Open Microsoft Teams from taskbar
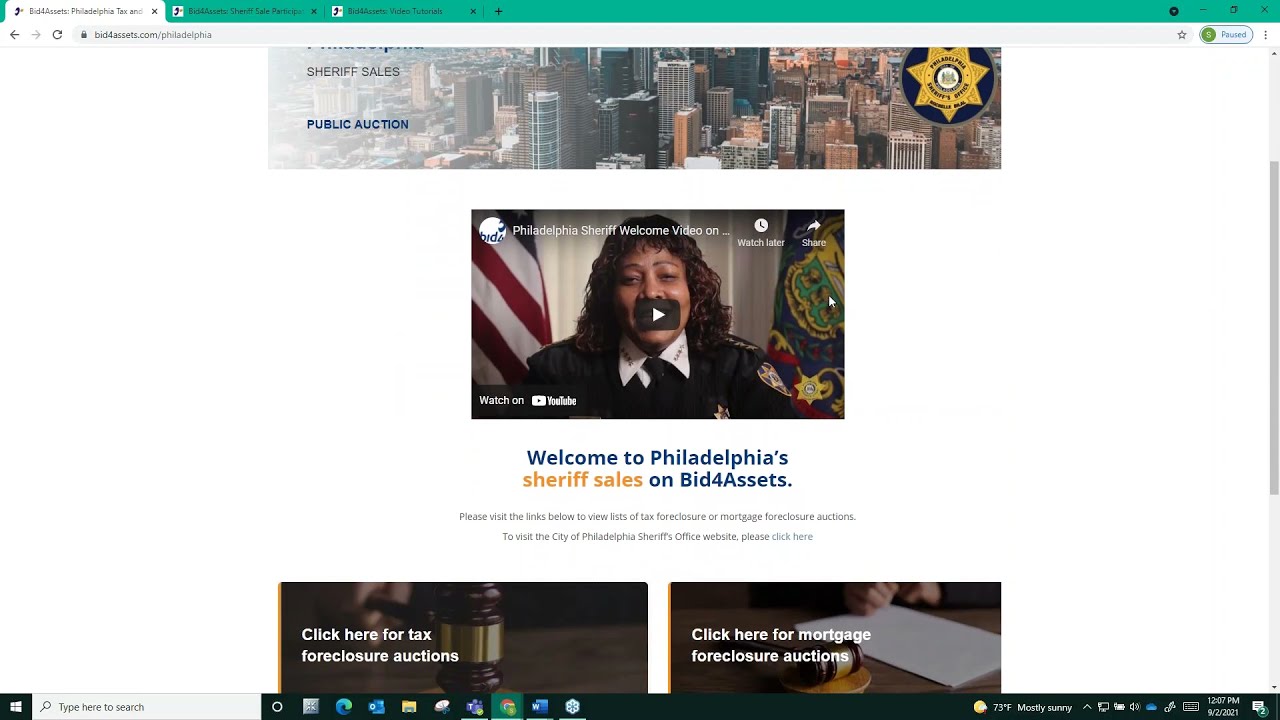The image size is (1280, 720). click(x=474, y=707)
